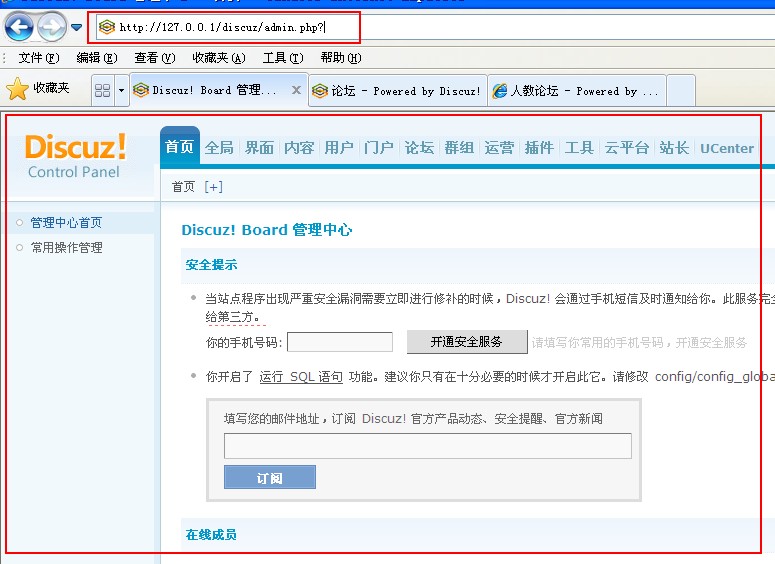Click the 安全提示 section heading
Image resolution: width=775 pixels, height=564 pixels.
coord(211,265)
